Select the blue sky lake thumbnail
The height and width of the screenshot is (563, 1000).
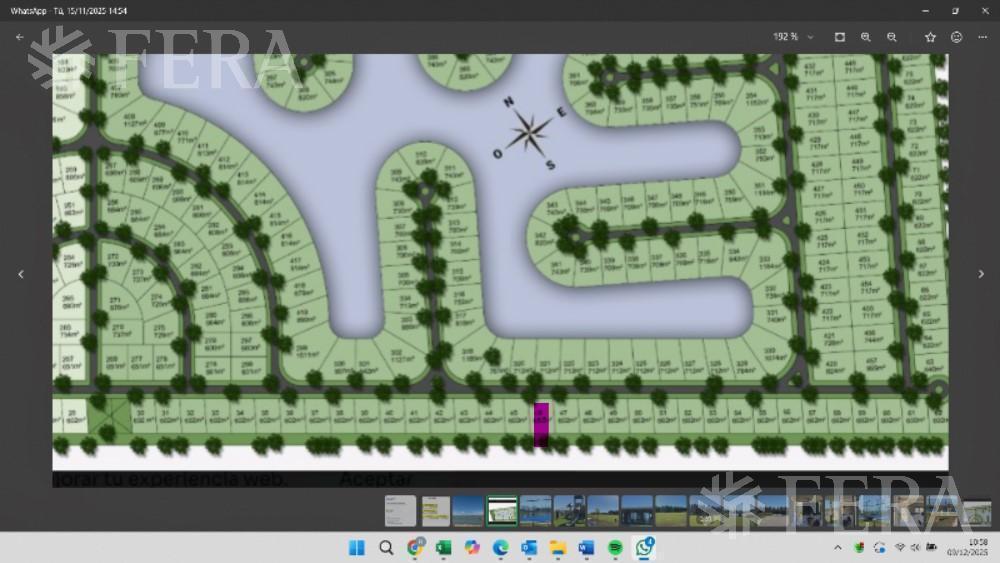(x=467, y=511)
